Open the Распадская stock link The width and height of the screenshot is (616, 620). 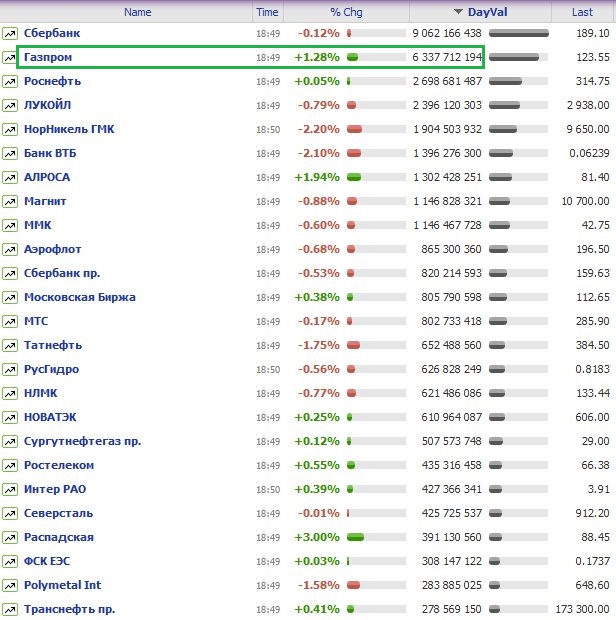click(x=58, y=537)
